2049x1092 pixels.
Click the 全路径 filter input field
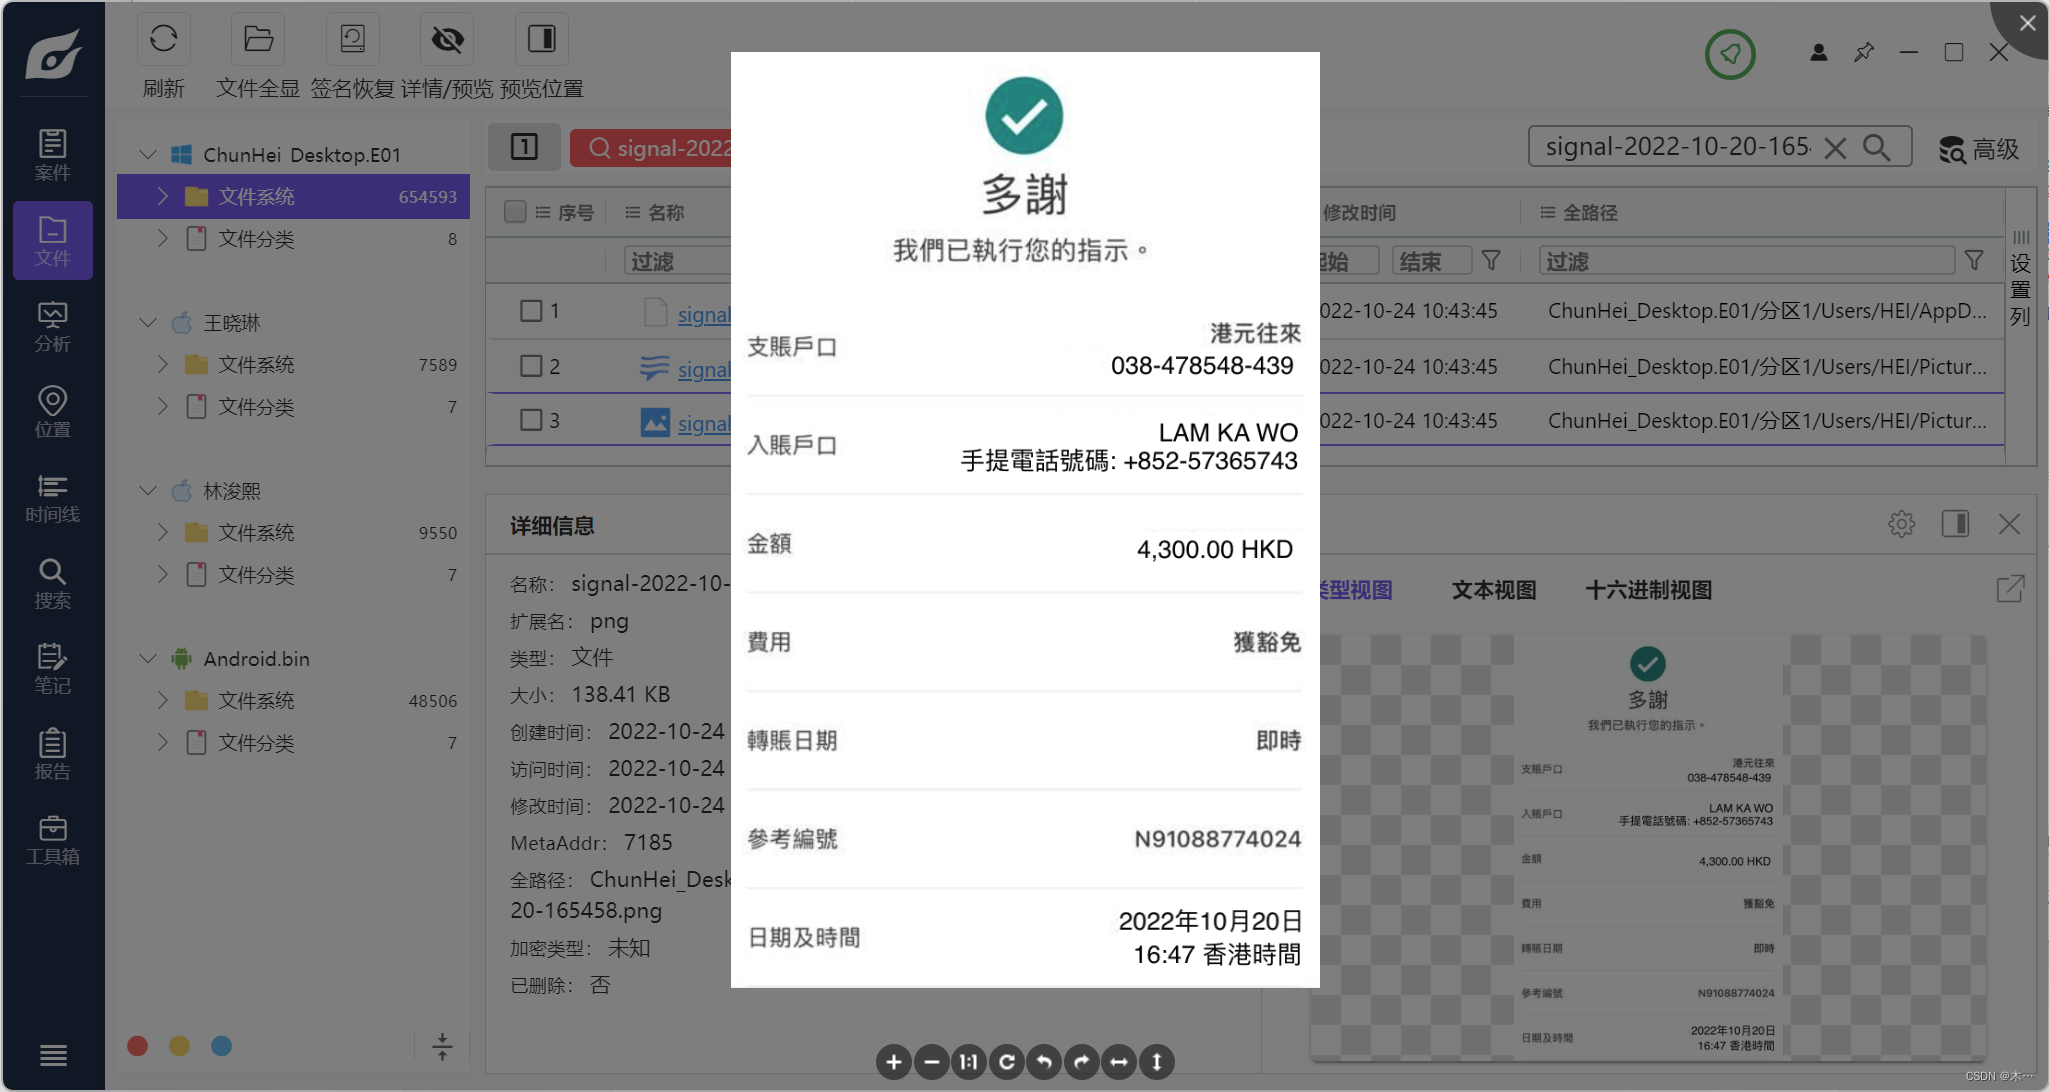(x=1745, y=261)
